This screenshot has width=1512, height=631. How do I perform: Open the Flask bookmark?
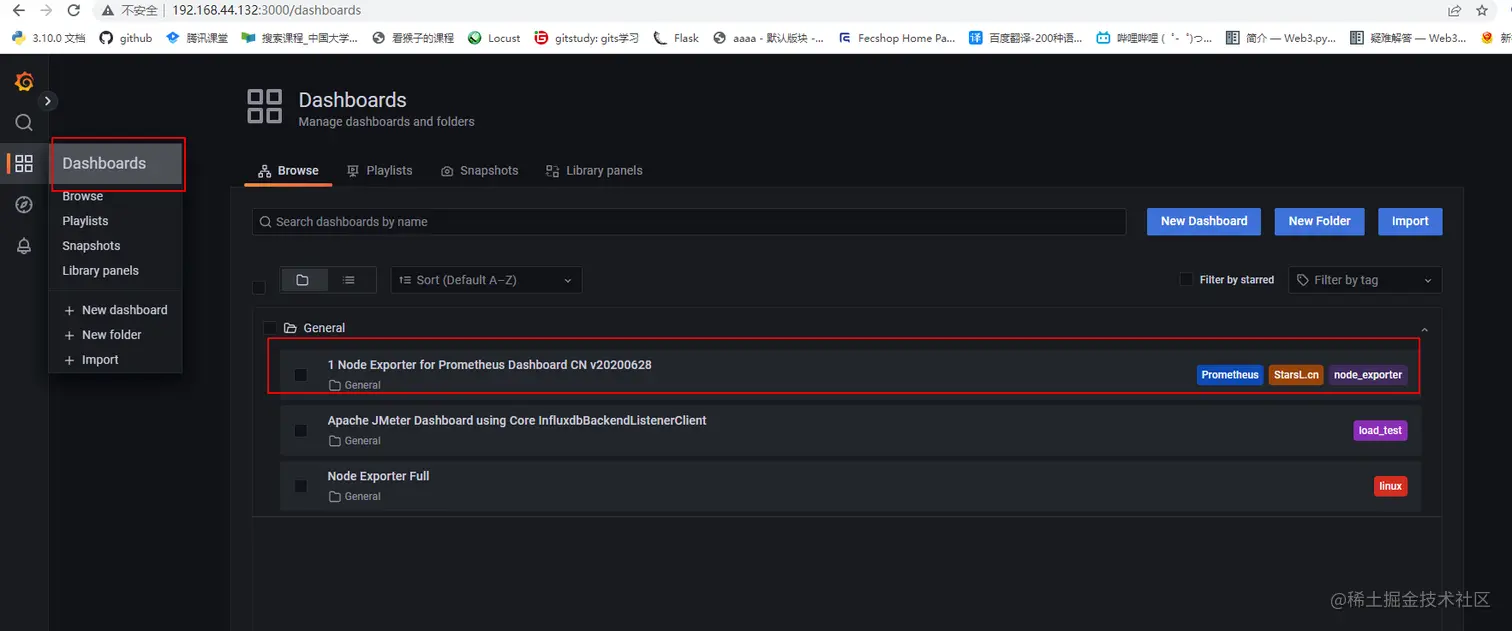pyautogui.click(x=676, y=38)
